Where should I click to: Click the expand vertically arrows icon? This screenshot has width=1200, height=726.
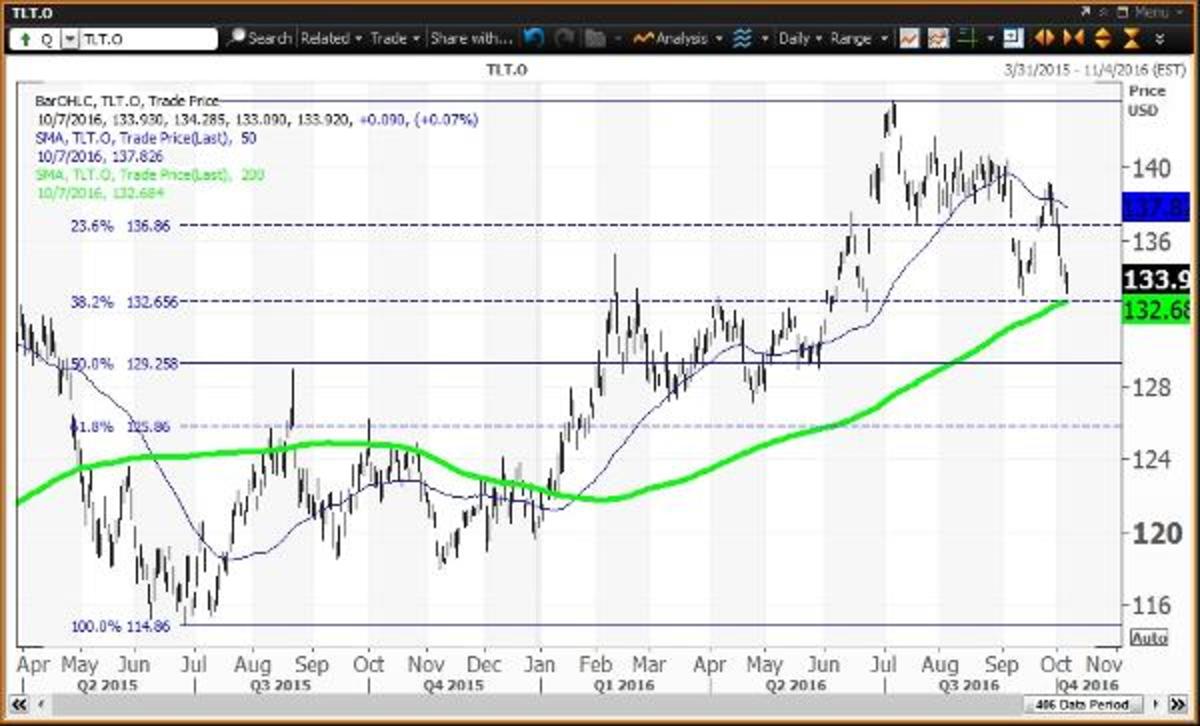click(x=1104, y=38)
